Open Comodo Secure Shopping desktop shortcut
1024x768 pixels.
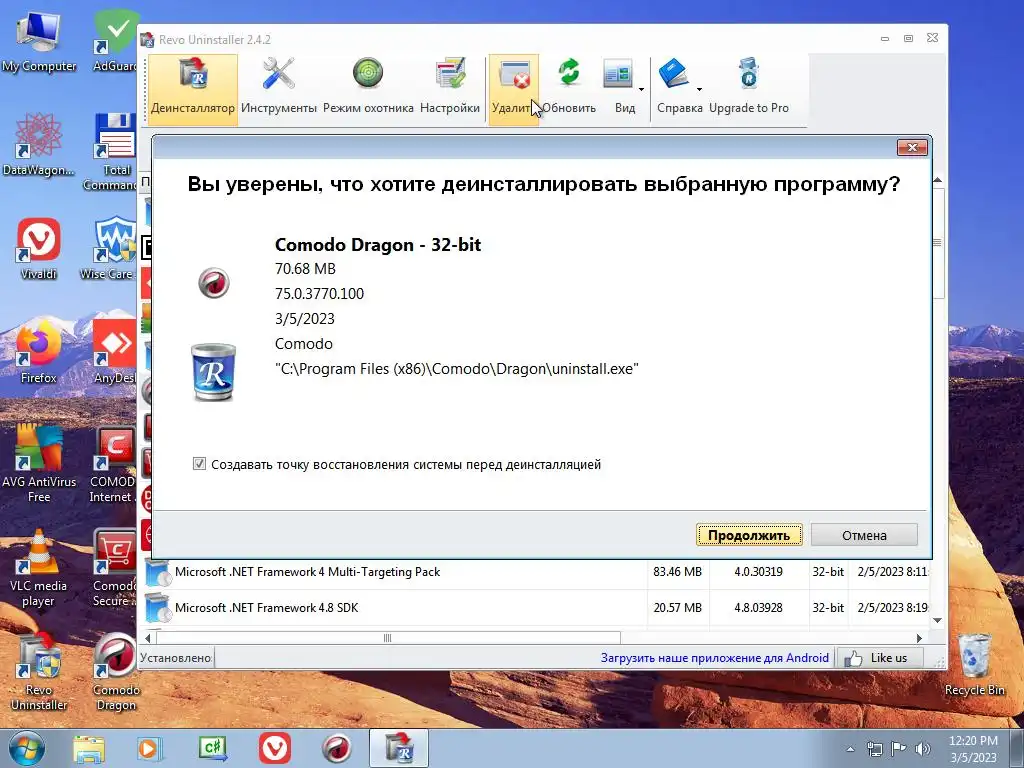114,568
